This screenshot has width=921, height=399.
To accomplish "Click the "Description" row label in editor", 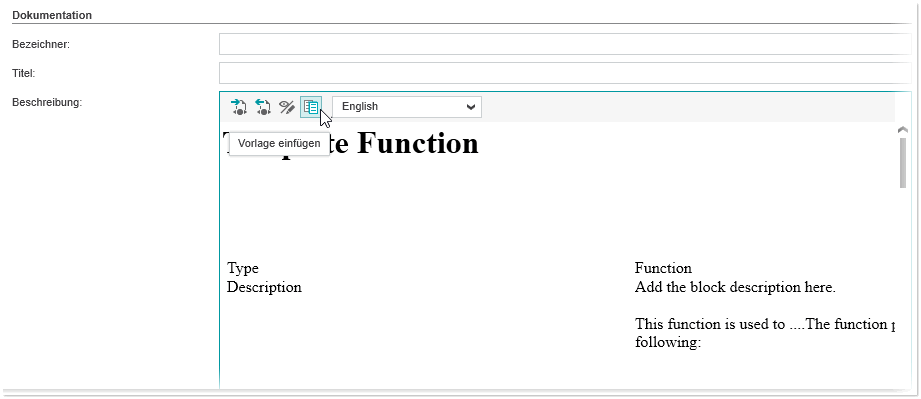I will [264, 287].
